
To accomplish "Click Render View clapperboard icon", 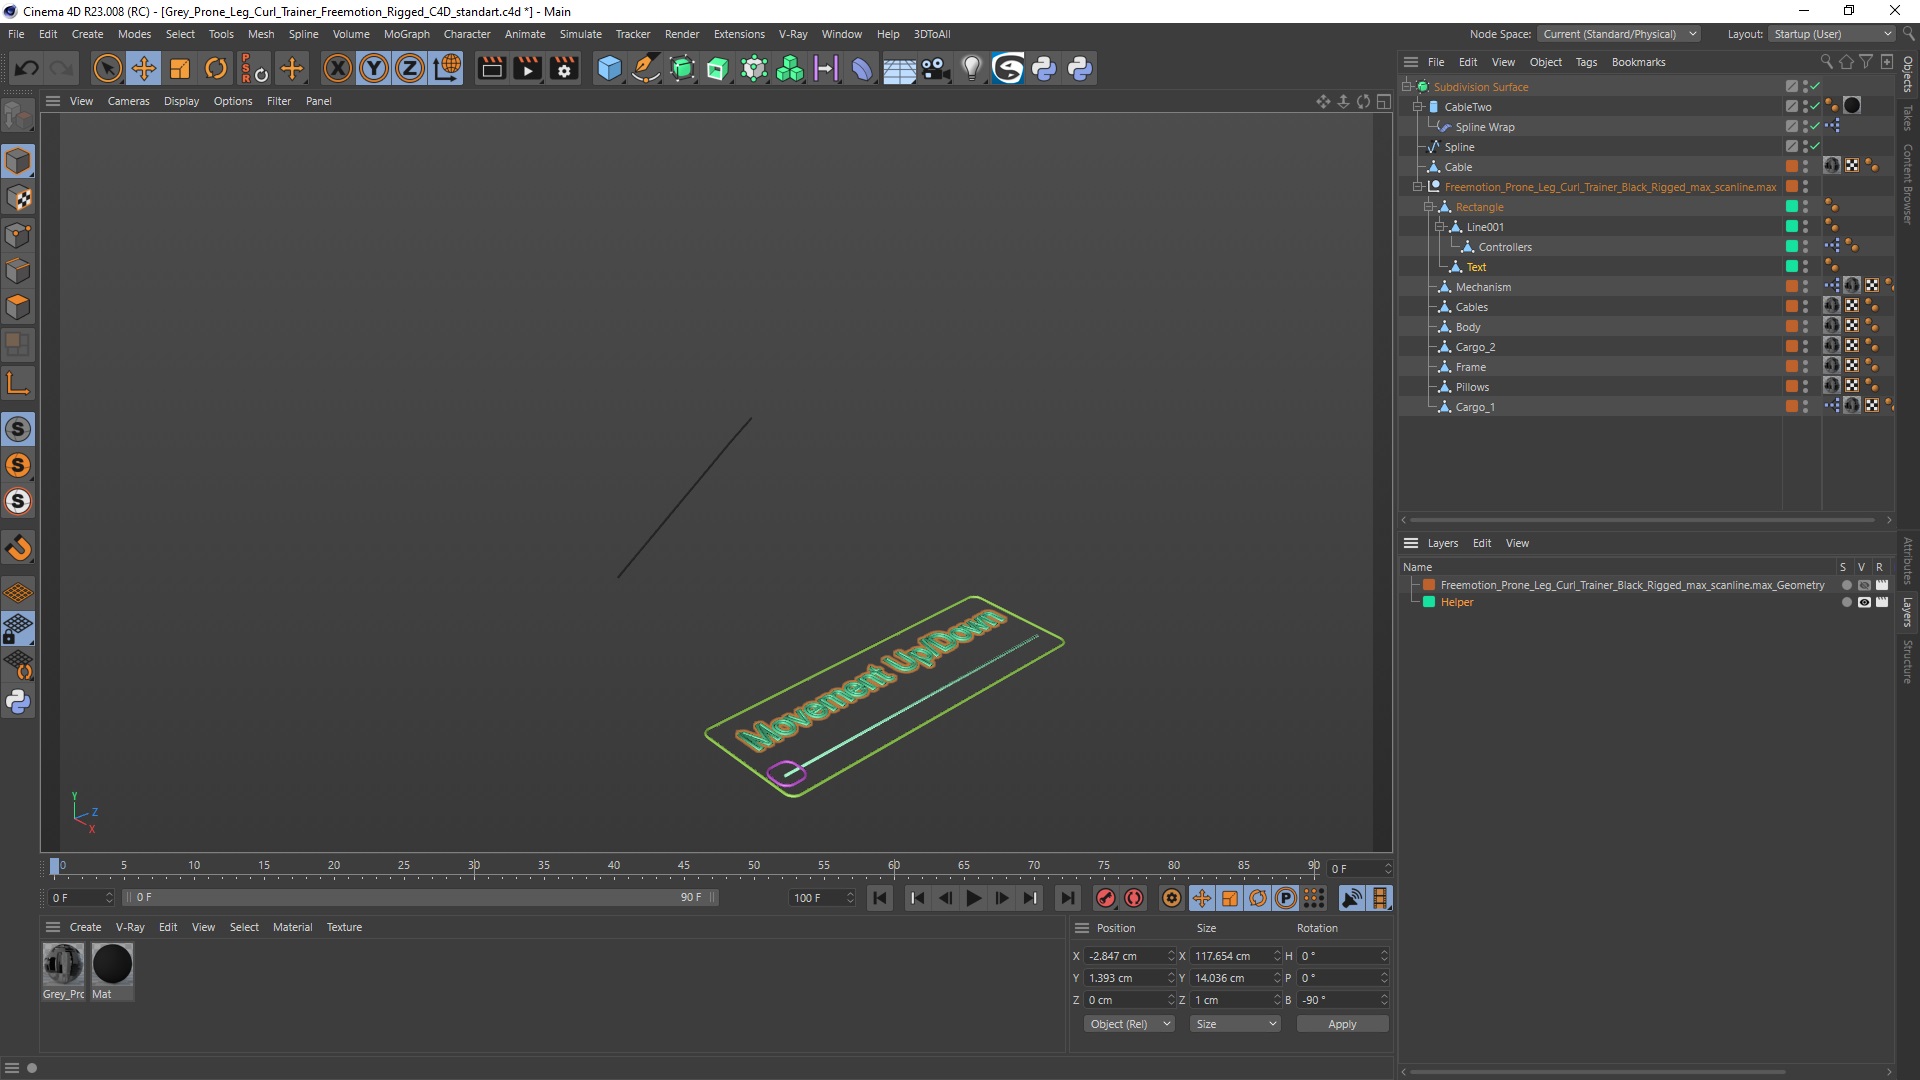I will coord(492,68).
